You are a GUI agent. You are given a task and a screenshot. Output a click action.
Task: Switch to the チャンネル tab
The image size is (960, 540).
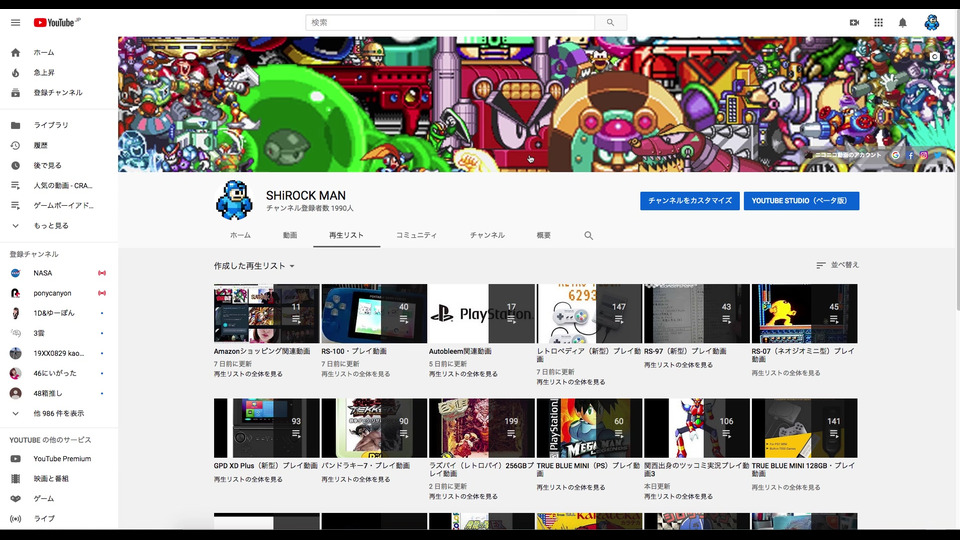[x=487, y=236]
